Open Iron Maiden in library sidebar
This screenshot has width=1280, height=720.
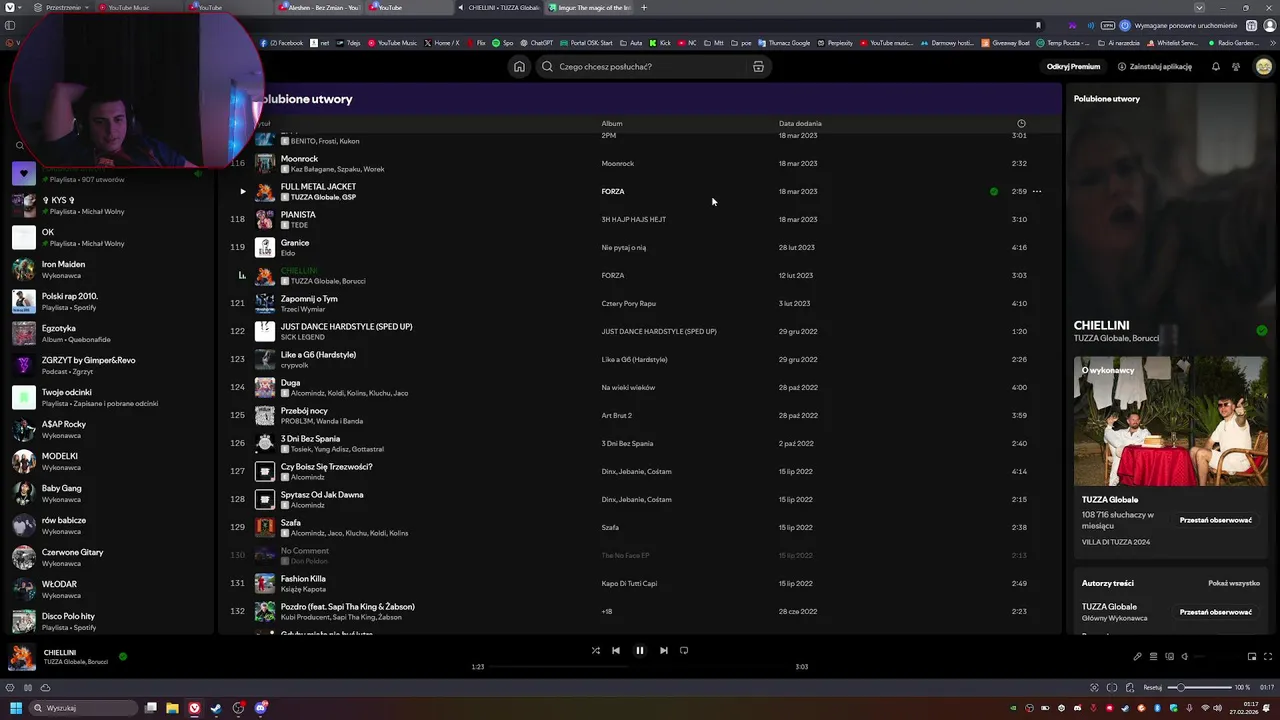(108, 269)
